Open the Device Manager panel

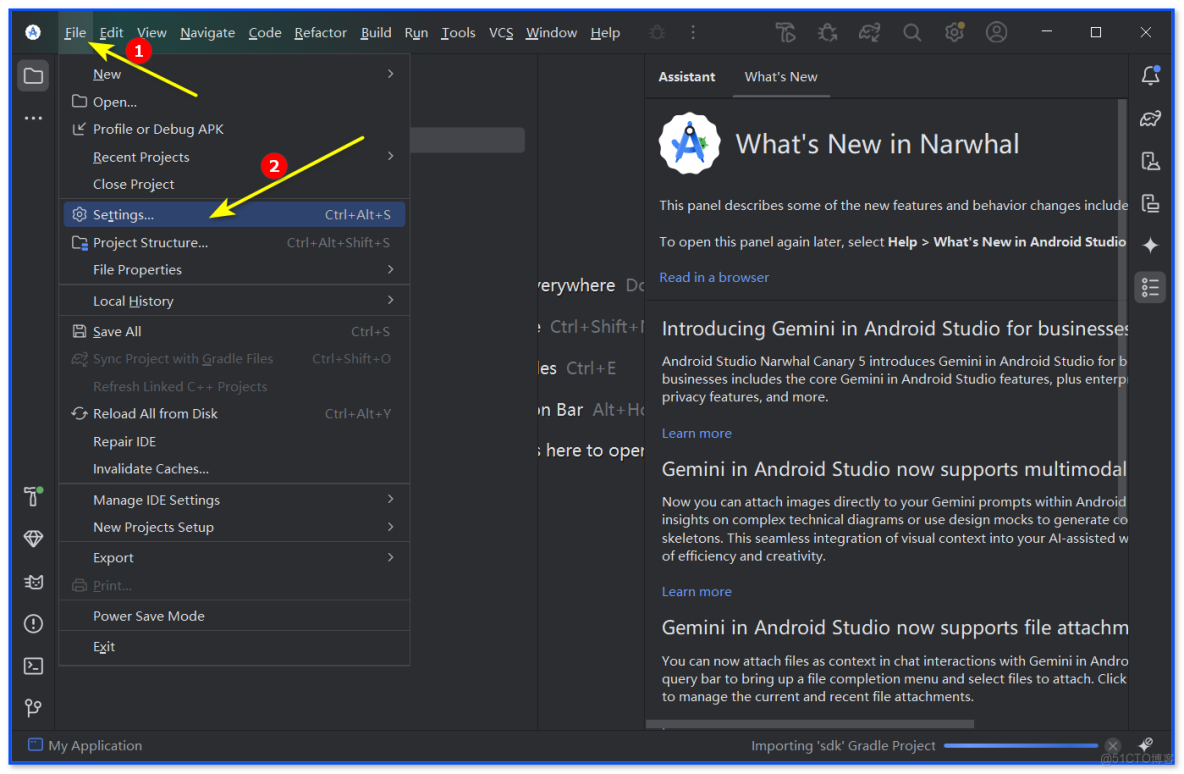coord(1150,160)
